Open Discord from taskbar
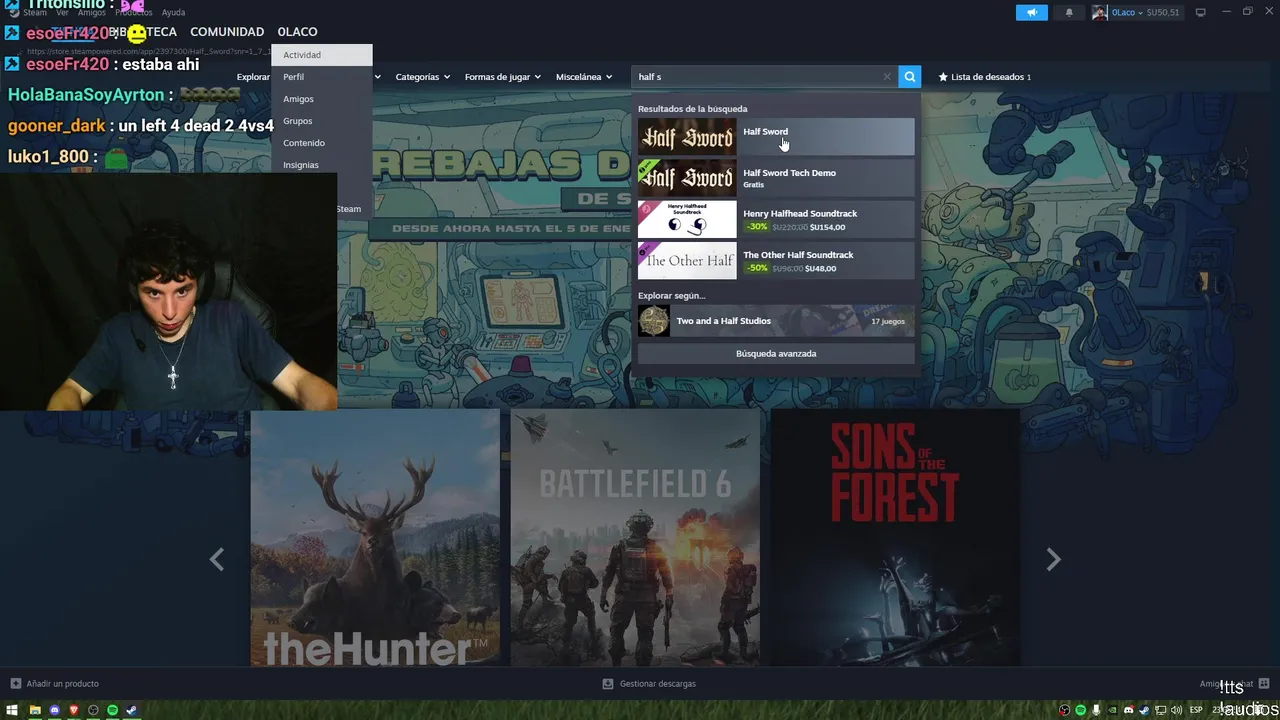1280x720 pixels. pos(55,710)
